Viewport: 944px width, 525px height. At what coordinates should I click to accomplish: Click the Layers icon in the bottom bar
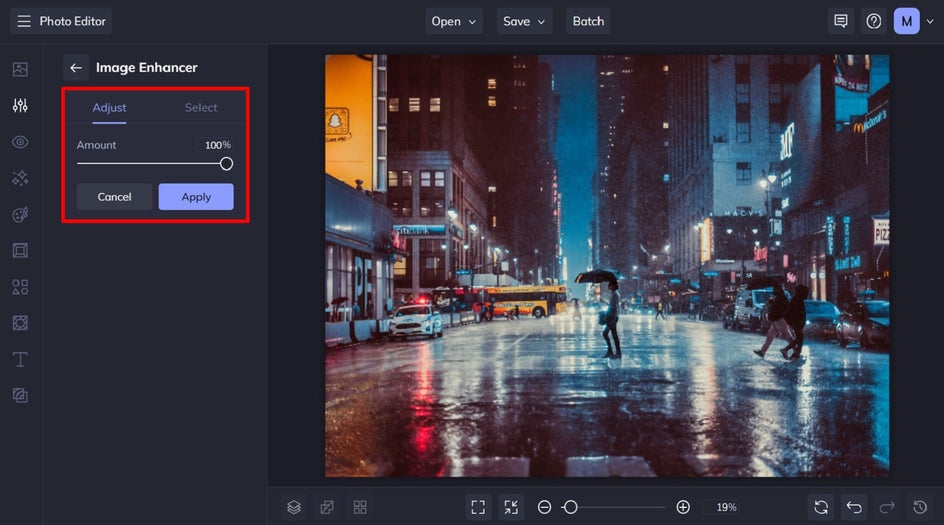[294, 507]
